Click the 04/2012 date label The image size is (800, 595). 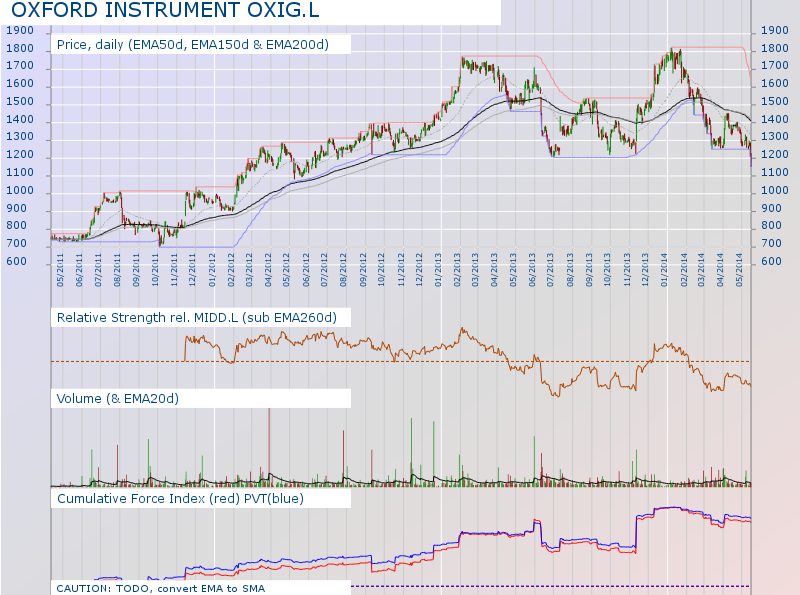[268, 270]
